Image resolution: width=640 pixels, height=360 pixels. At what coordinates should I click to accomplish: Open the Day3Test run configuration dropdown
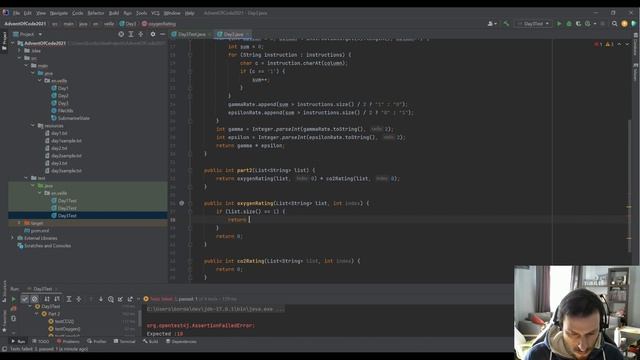click(533, 24)
